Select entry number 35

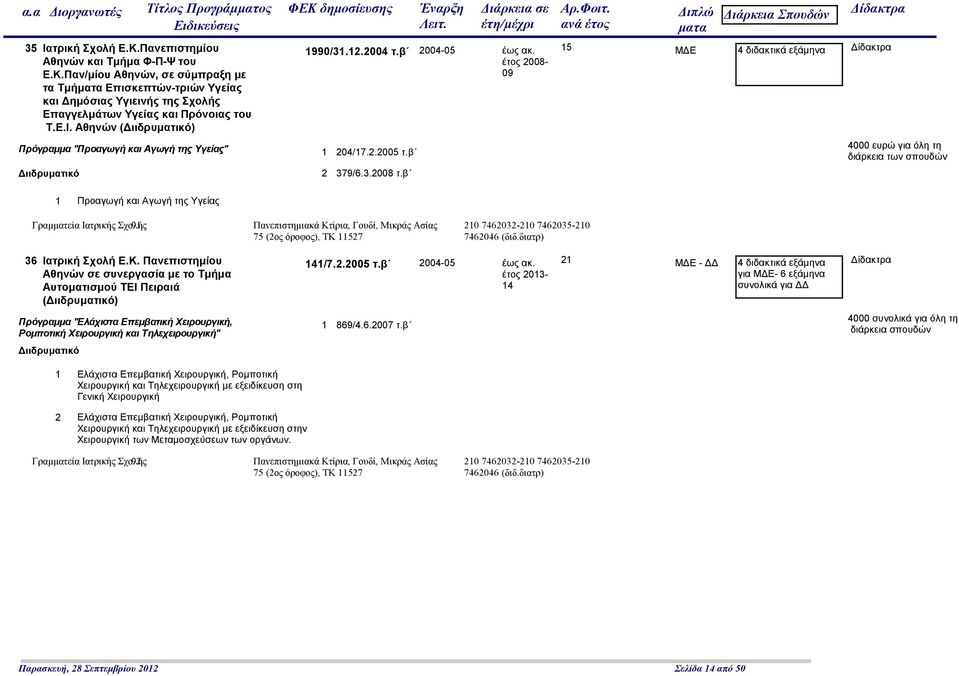tap(31, 48)
